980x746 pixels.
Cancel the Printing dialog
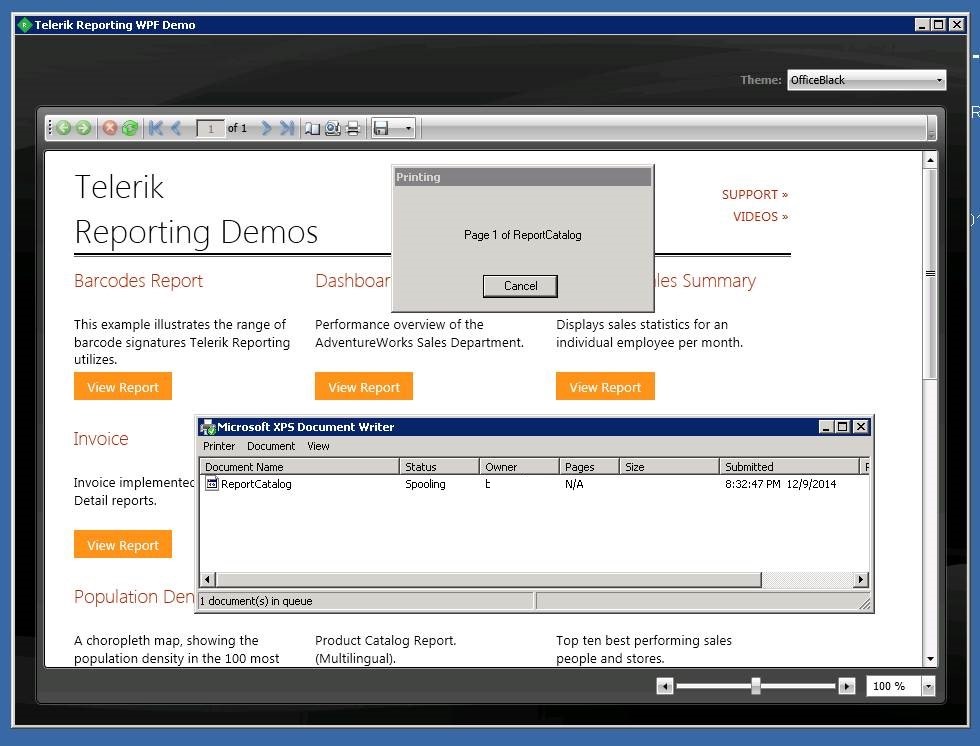pos(520,286)
